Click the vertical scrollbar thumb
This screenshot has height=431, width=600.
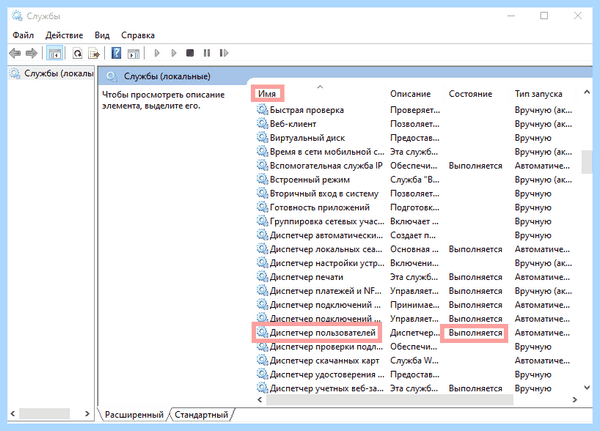click(587, 162)
